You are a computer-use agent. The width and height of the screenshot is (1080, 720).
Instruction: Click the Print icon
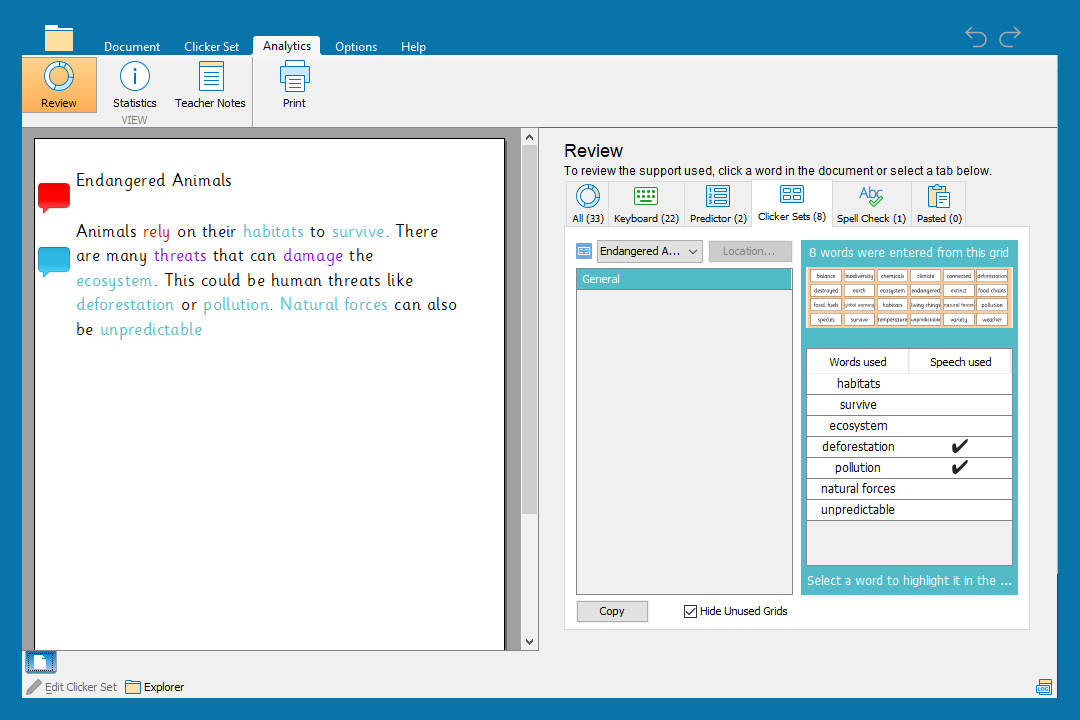[294, 85]
